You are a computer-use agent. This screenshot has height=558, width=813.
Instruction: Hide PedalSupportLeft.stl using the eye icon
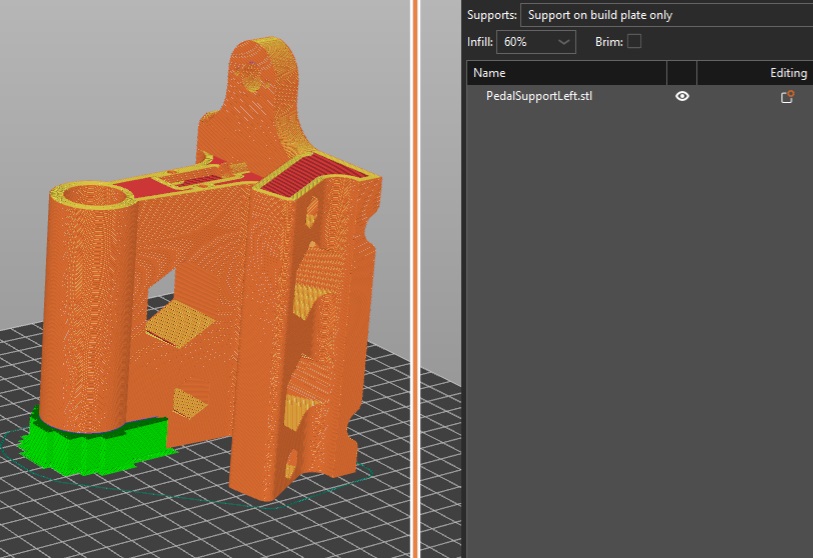pos(682,97)
